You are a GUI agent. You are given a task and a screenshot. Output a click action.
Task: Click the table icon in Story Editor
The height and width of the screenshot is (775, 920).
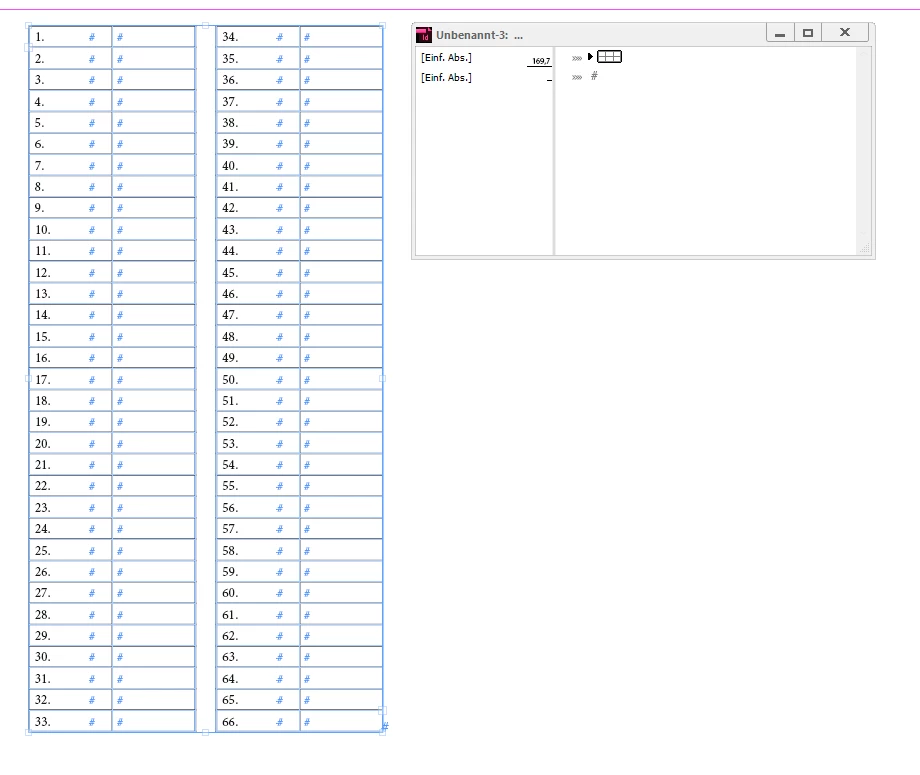click(x=609, y=57)
